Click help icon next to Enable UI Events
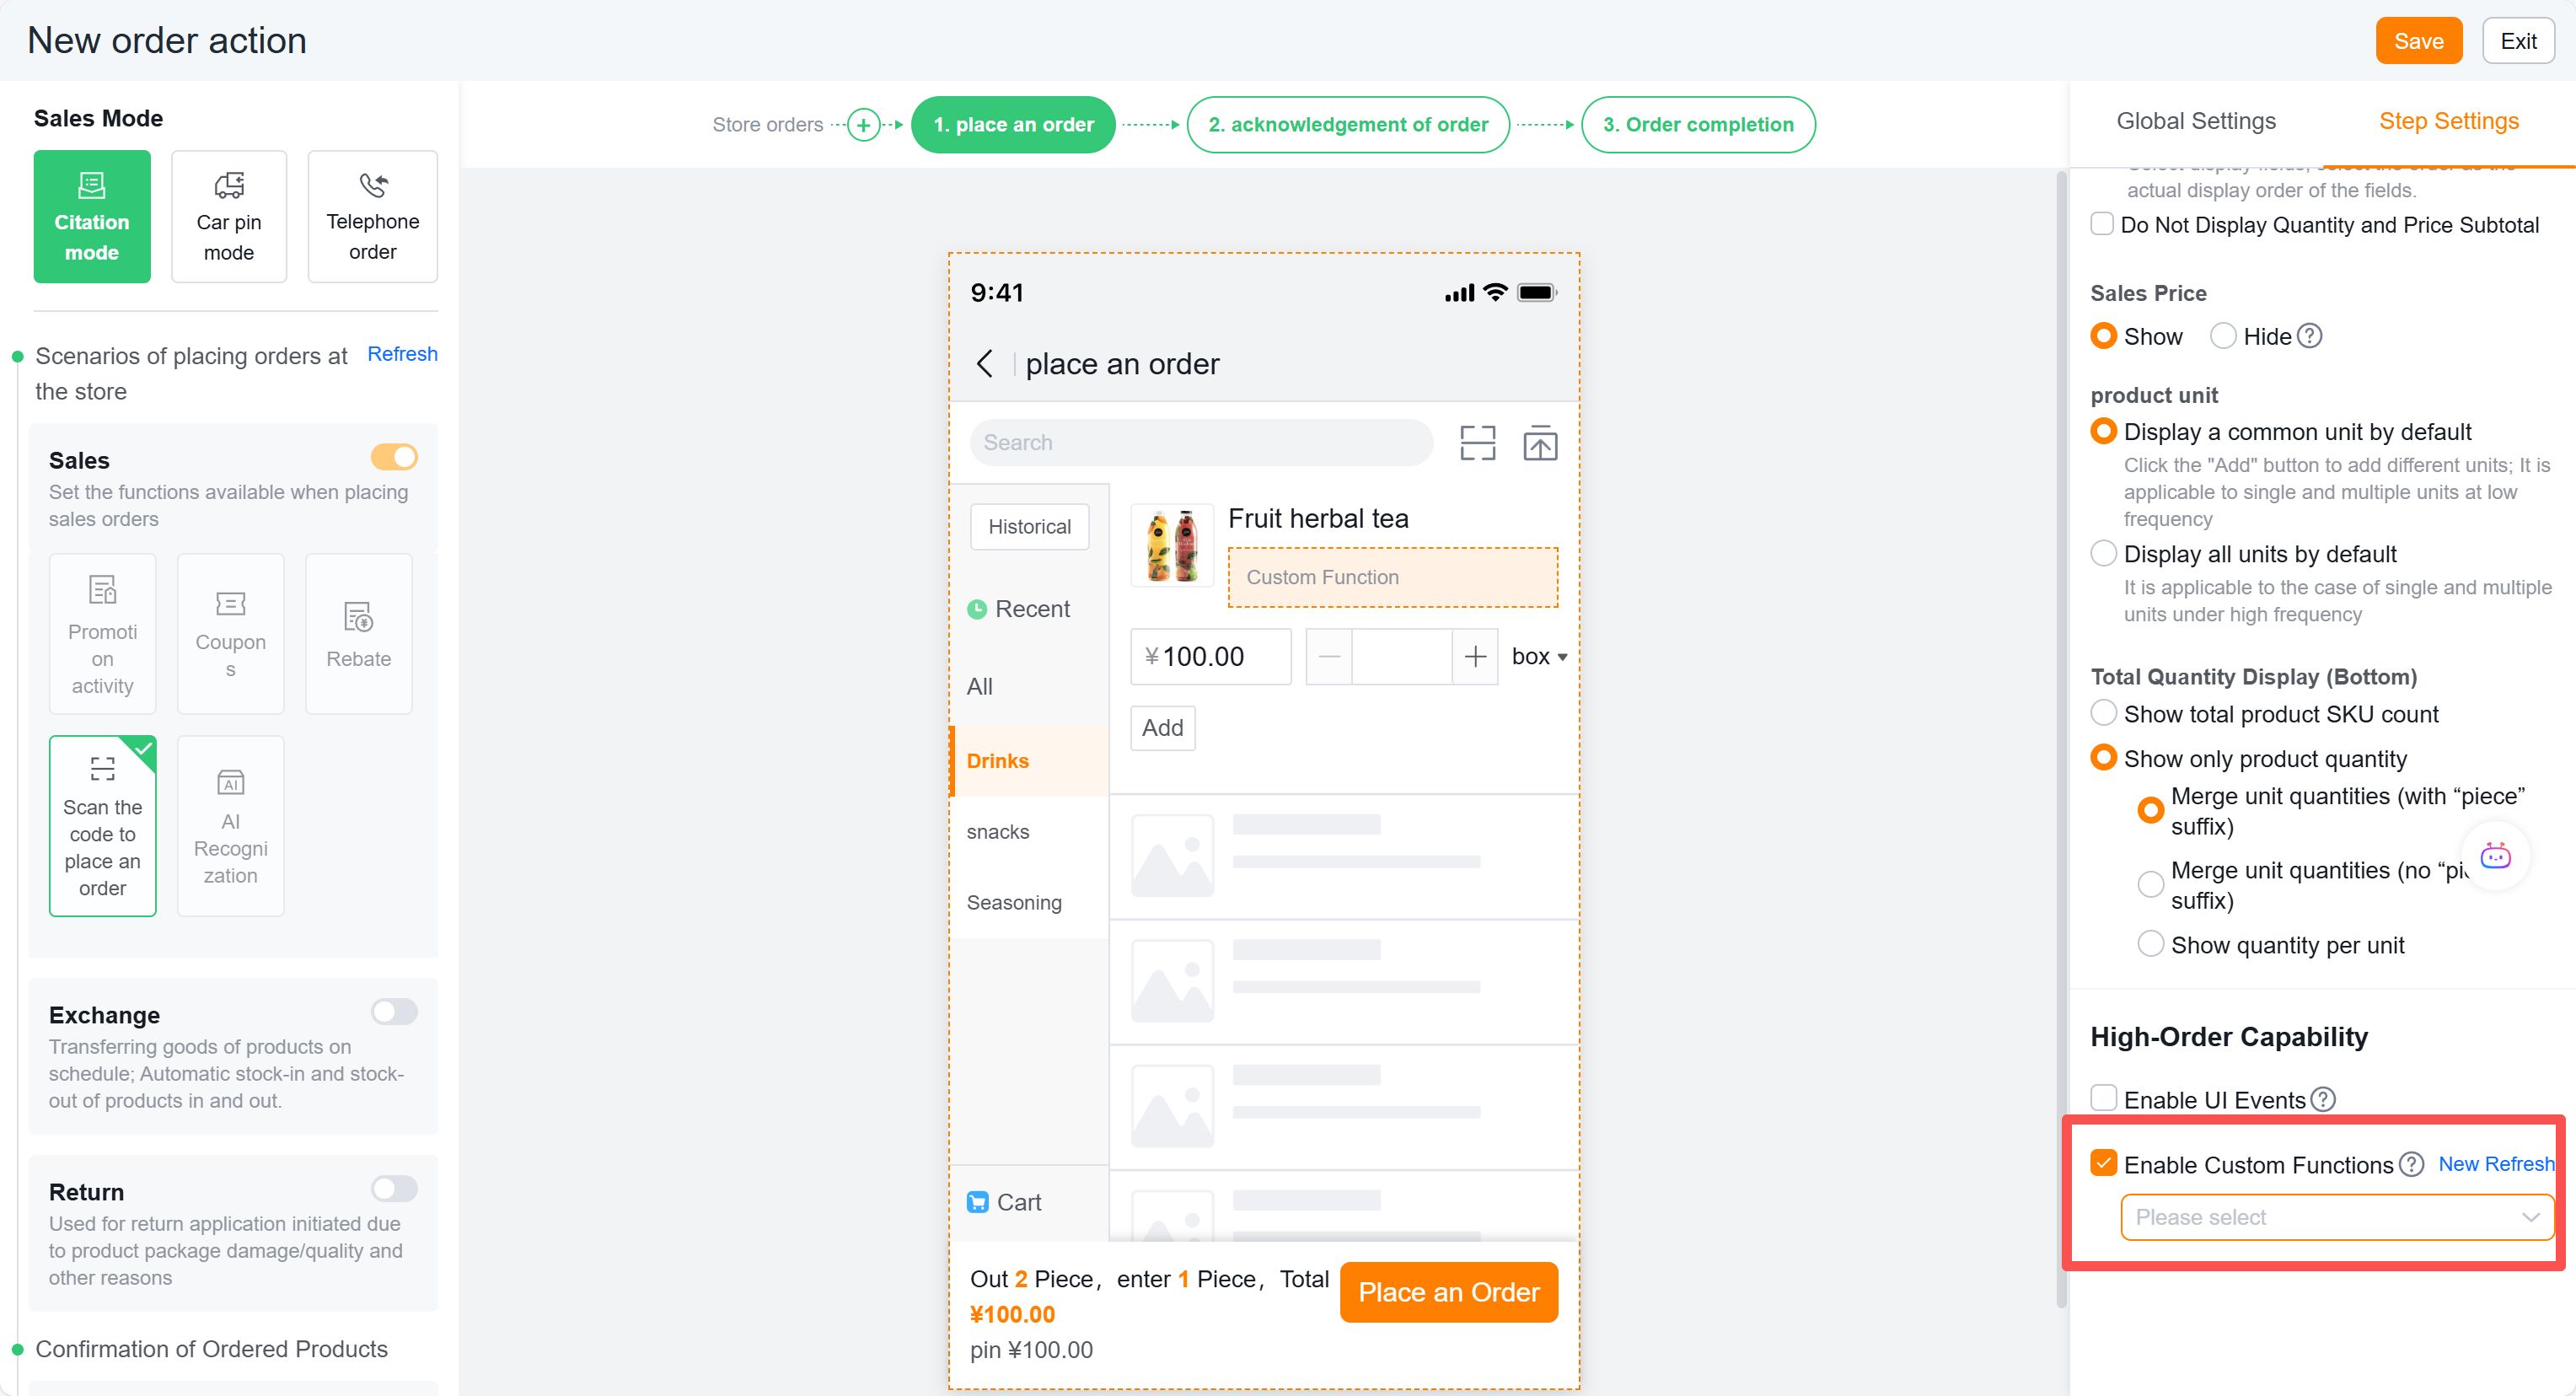2576x1396 pixels. coord(2324,1099)
